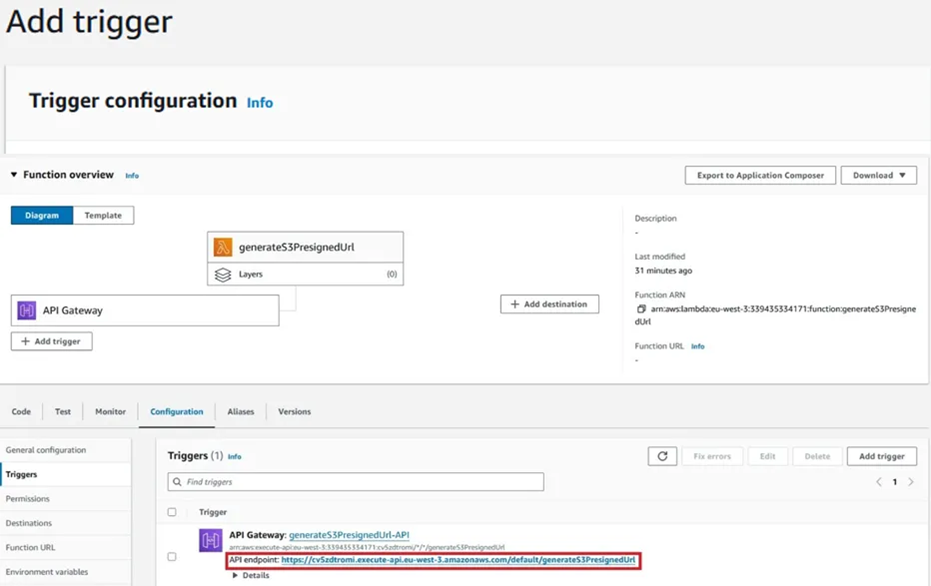This screenshot has width=931, height=586.
Task: Switch to the Monitor tab
Action: point(110,411)
